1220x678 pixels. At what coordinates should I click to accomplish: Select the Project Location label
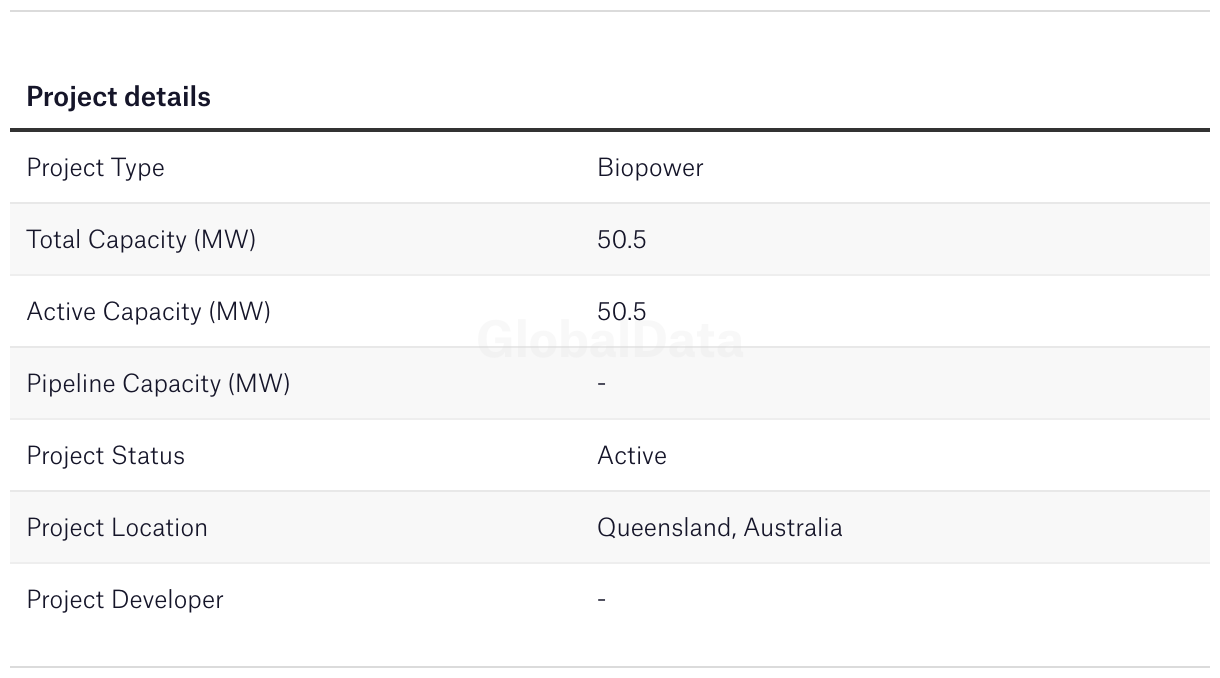click(x=117, y=528)
